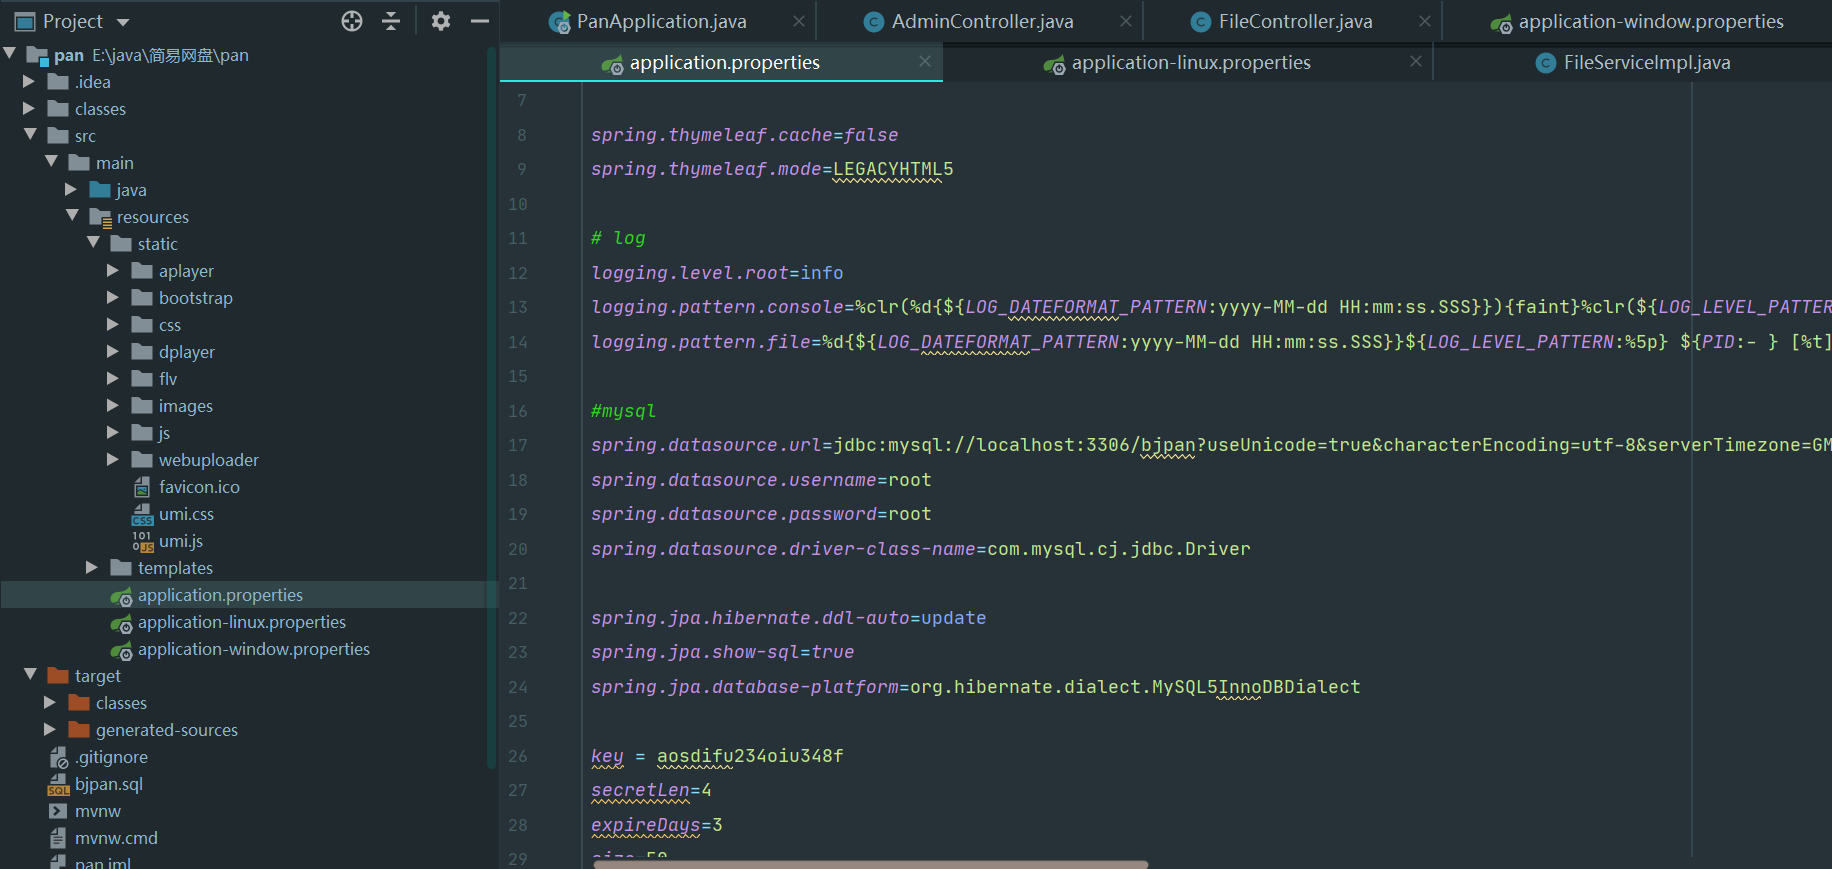Select favicon.ico file icon
The width and height of the screenshot is (1832, 869).
pyautogui.click(x=142, y=487)
